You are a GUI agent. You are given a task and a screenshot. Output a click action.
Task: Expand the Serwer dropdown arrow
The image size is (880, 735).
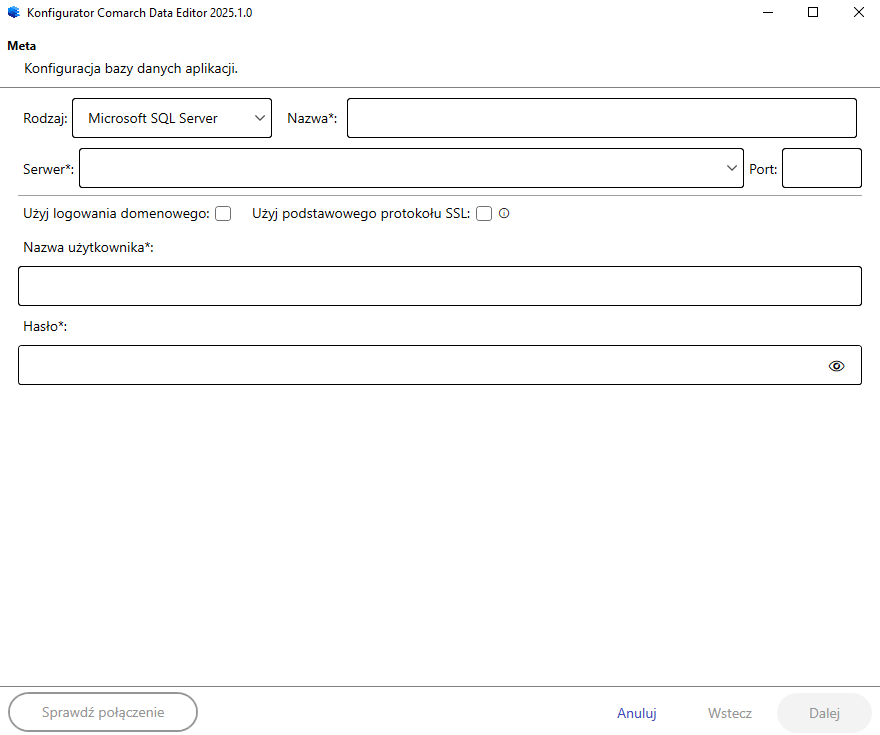tap(732, 168)
